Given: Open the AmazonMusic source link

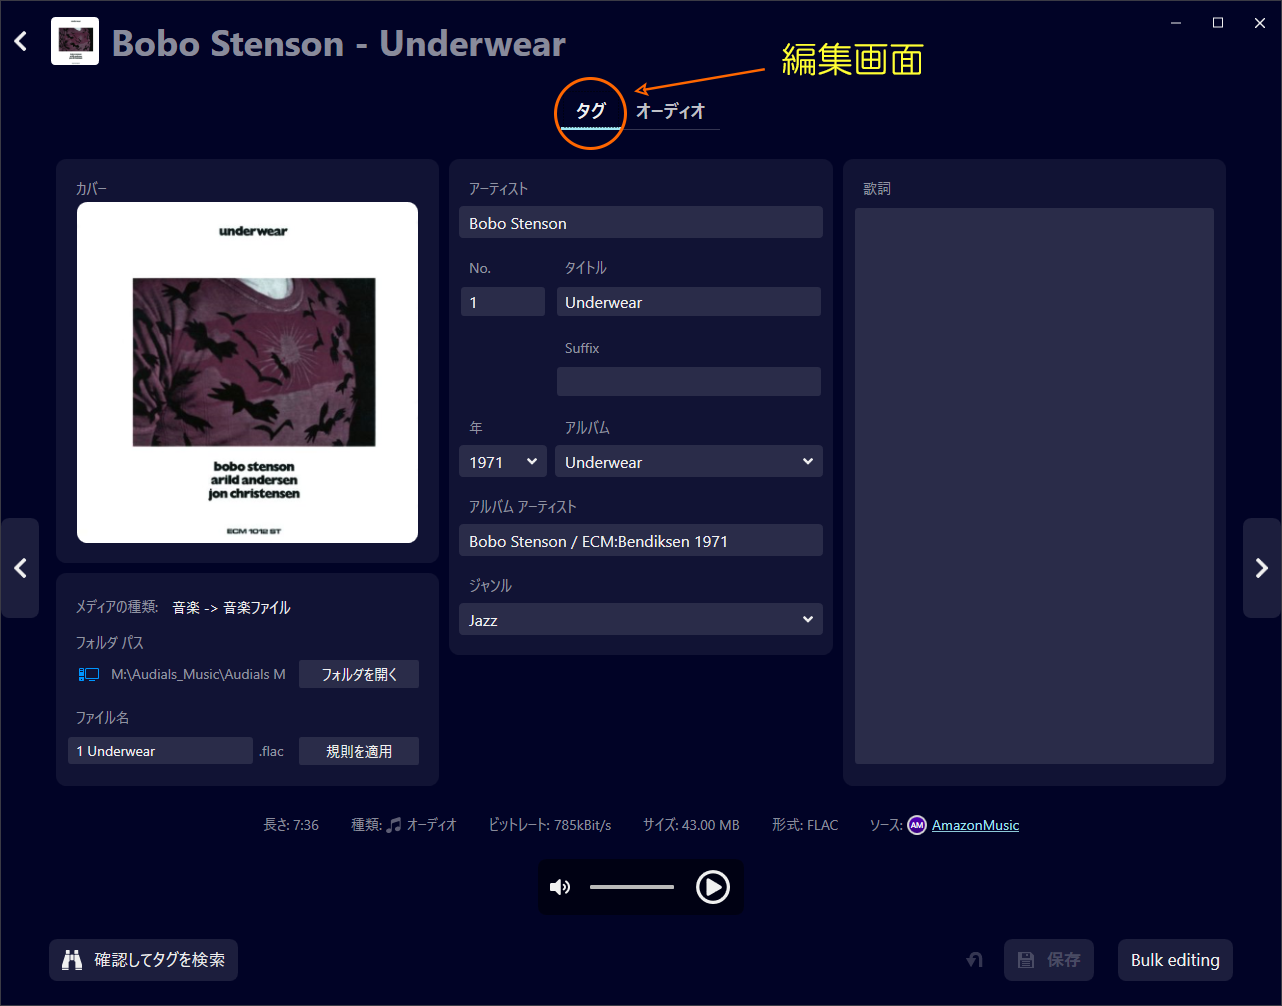Looking at the screenshot, I should coord(975,825).
